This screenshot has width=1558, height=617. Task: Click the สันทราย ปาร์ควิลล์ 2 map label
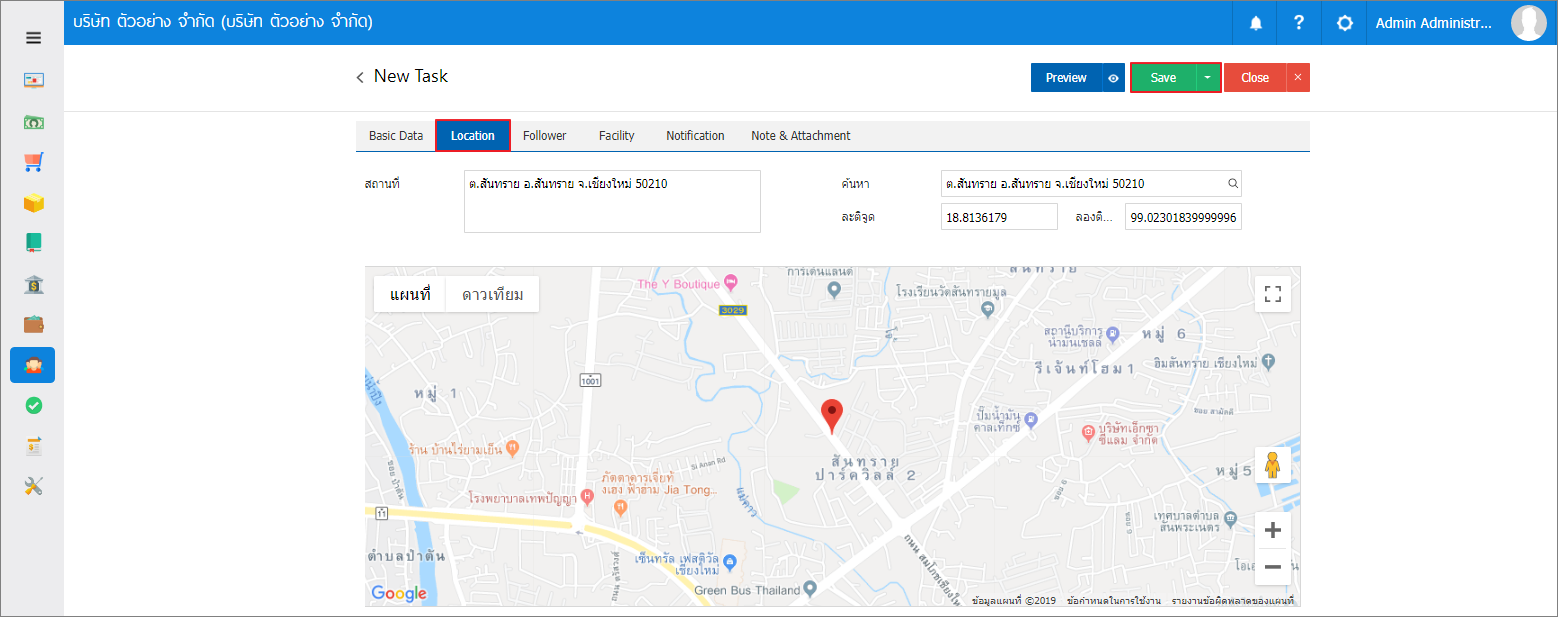(865, 467)
